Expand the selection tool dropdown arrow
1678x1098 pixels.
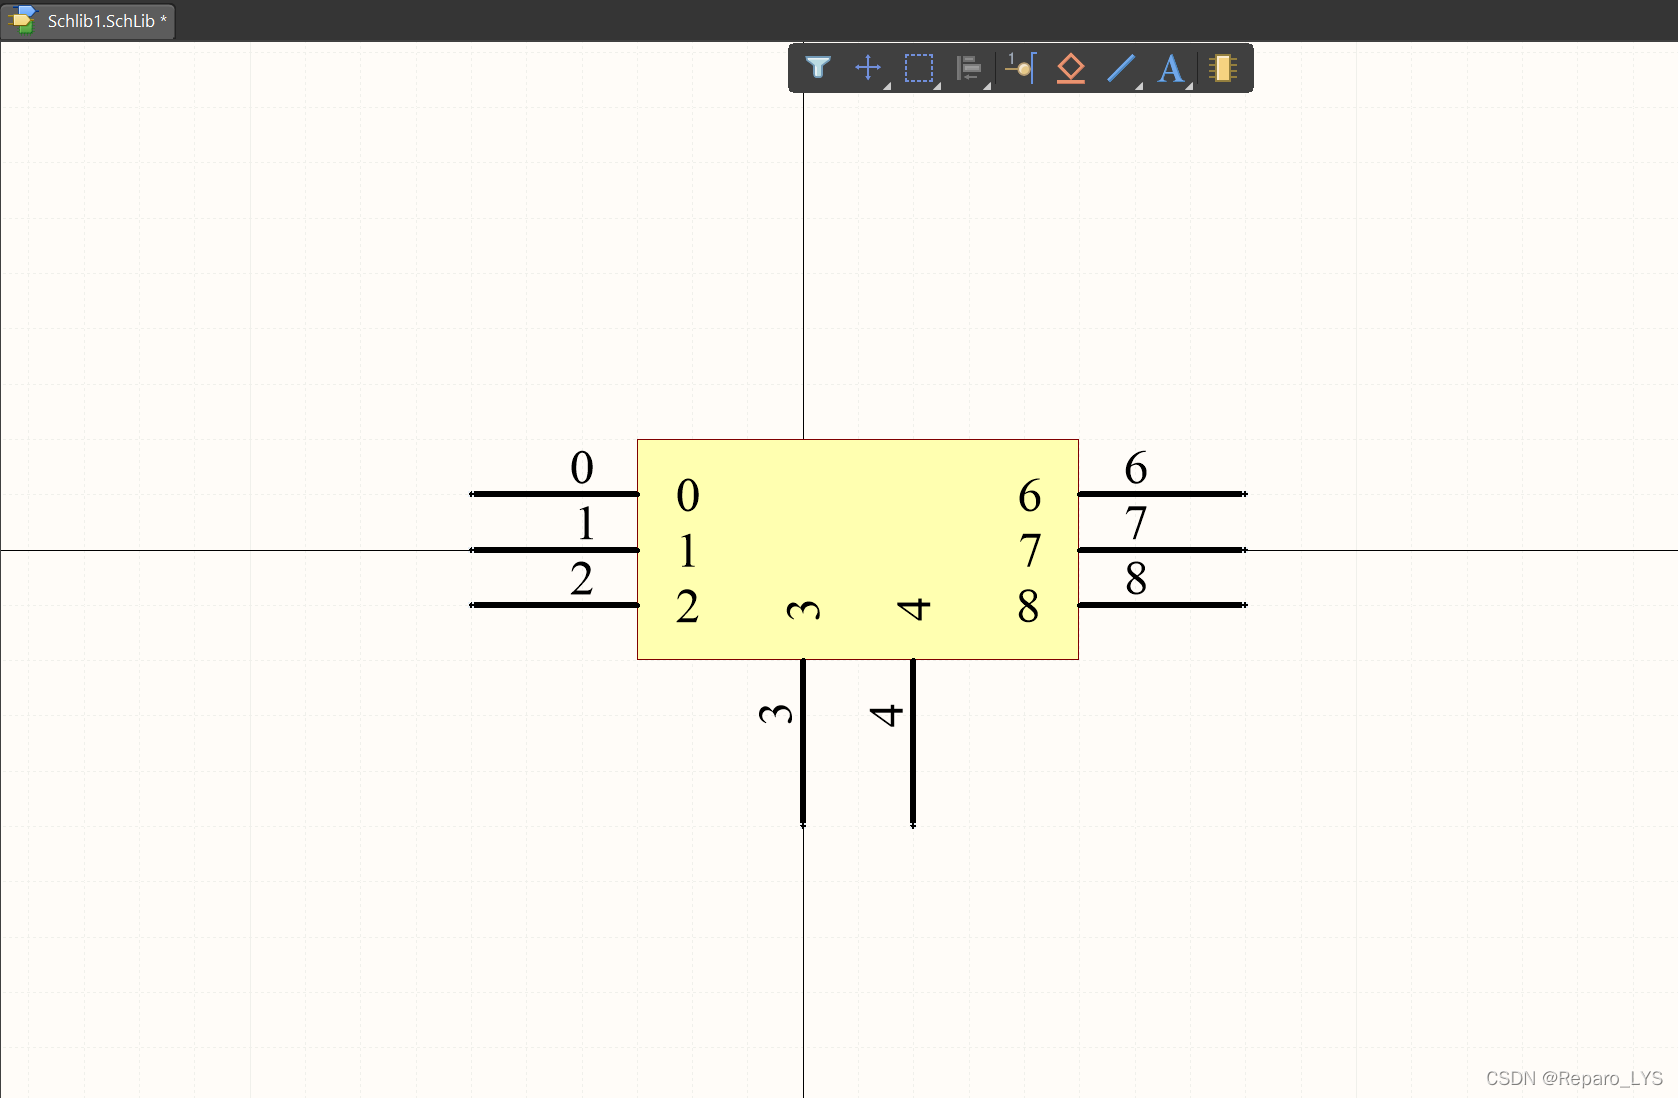tap(937, 87)
